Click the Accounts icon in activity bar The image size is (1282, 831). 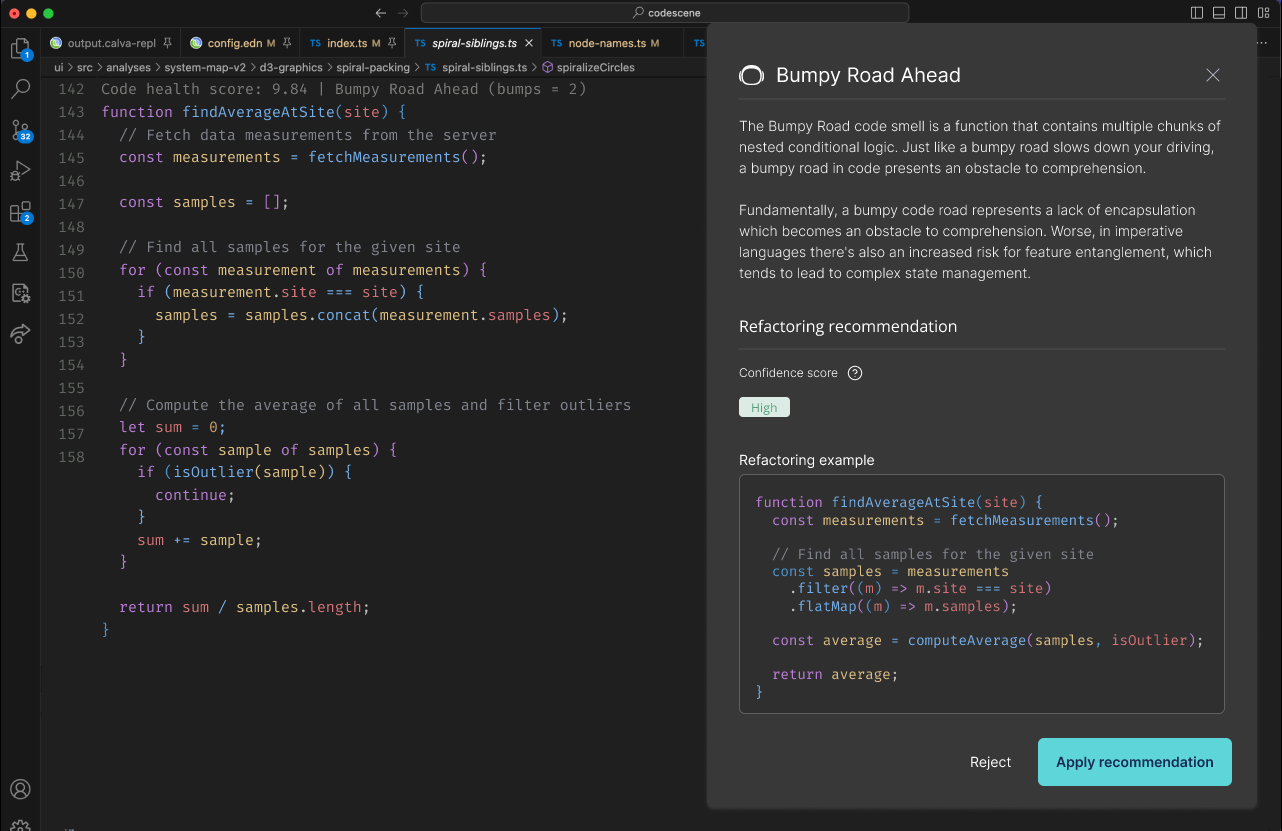coord(20,790)
